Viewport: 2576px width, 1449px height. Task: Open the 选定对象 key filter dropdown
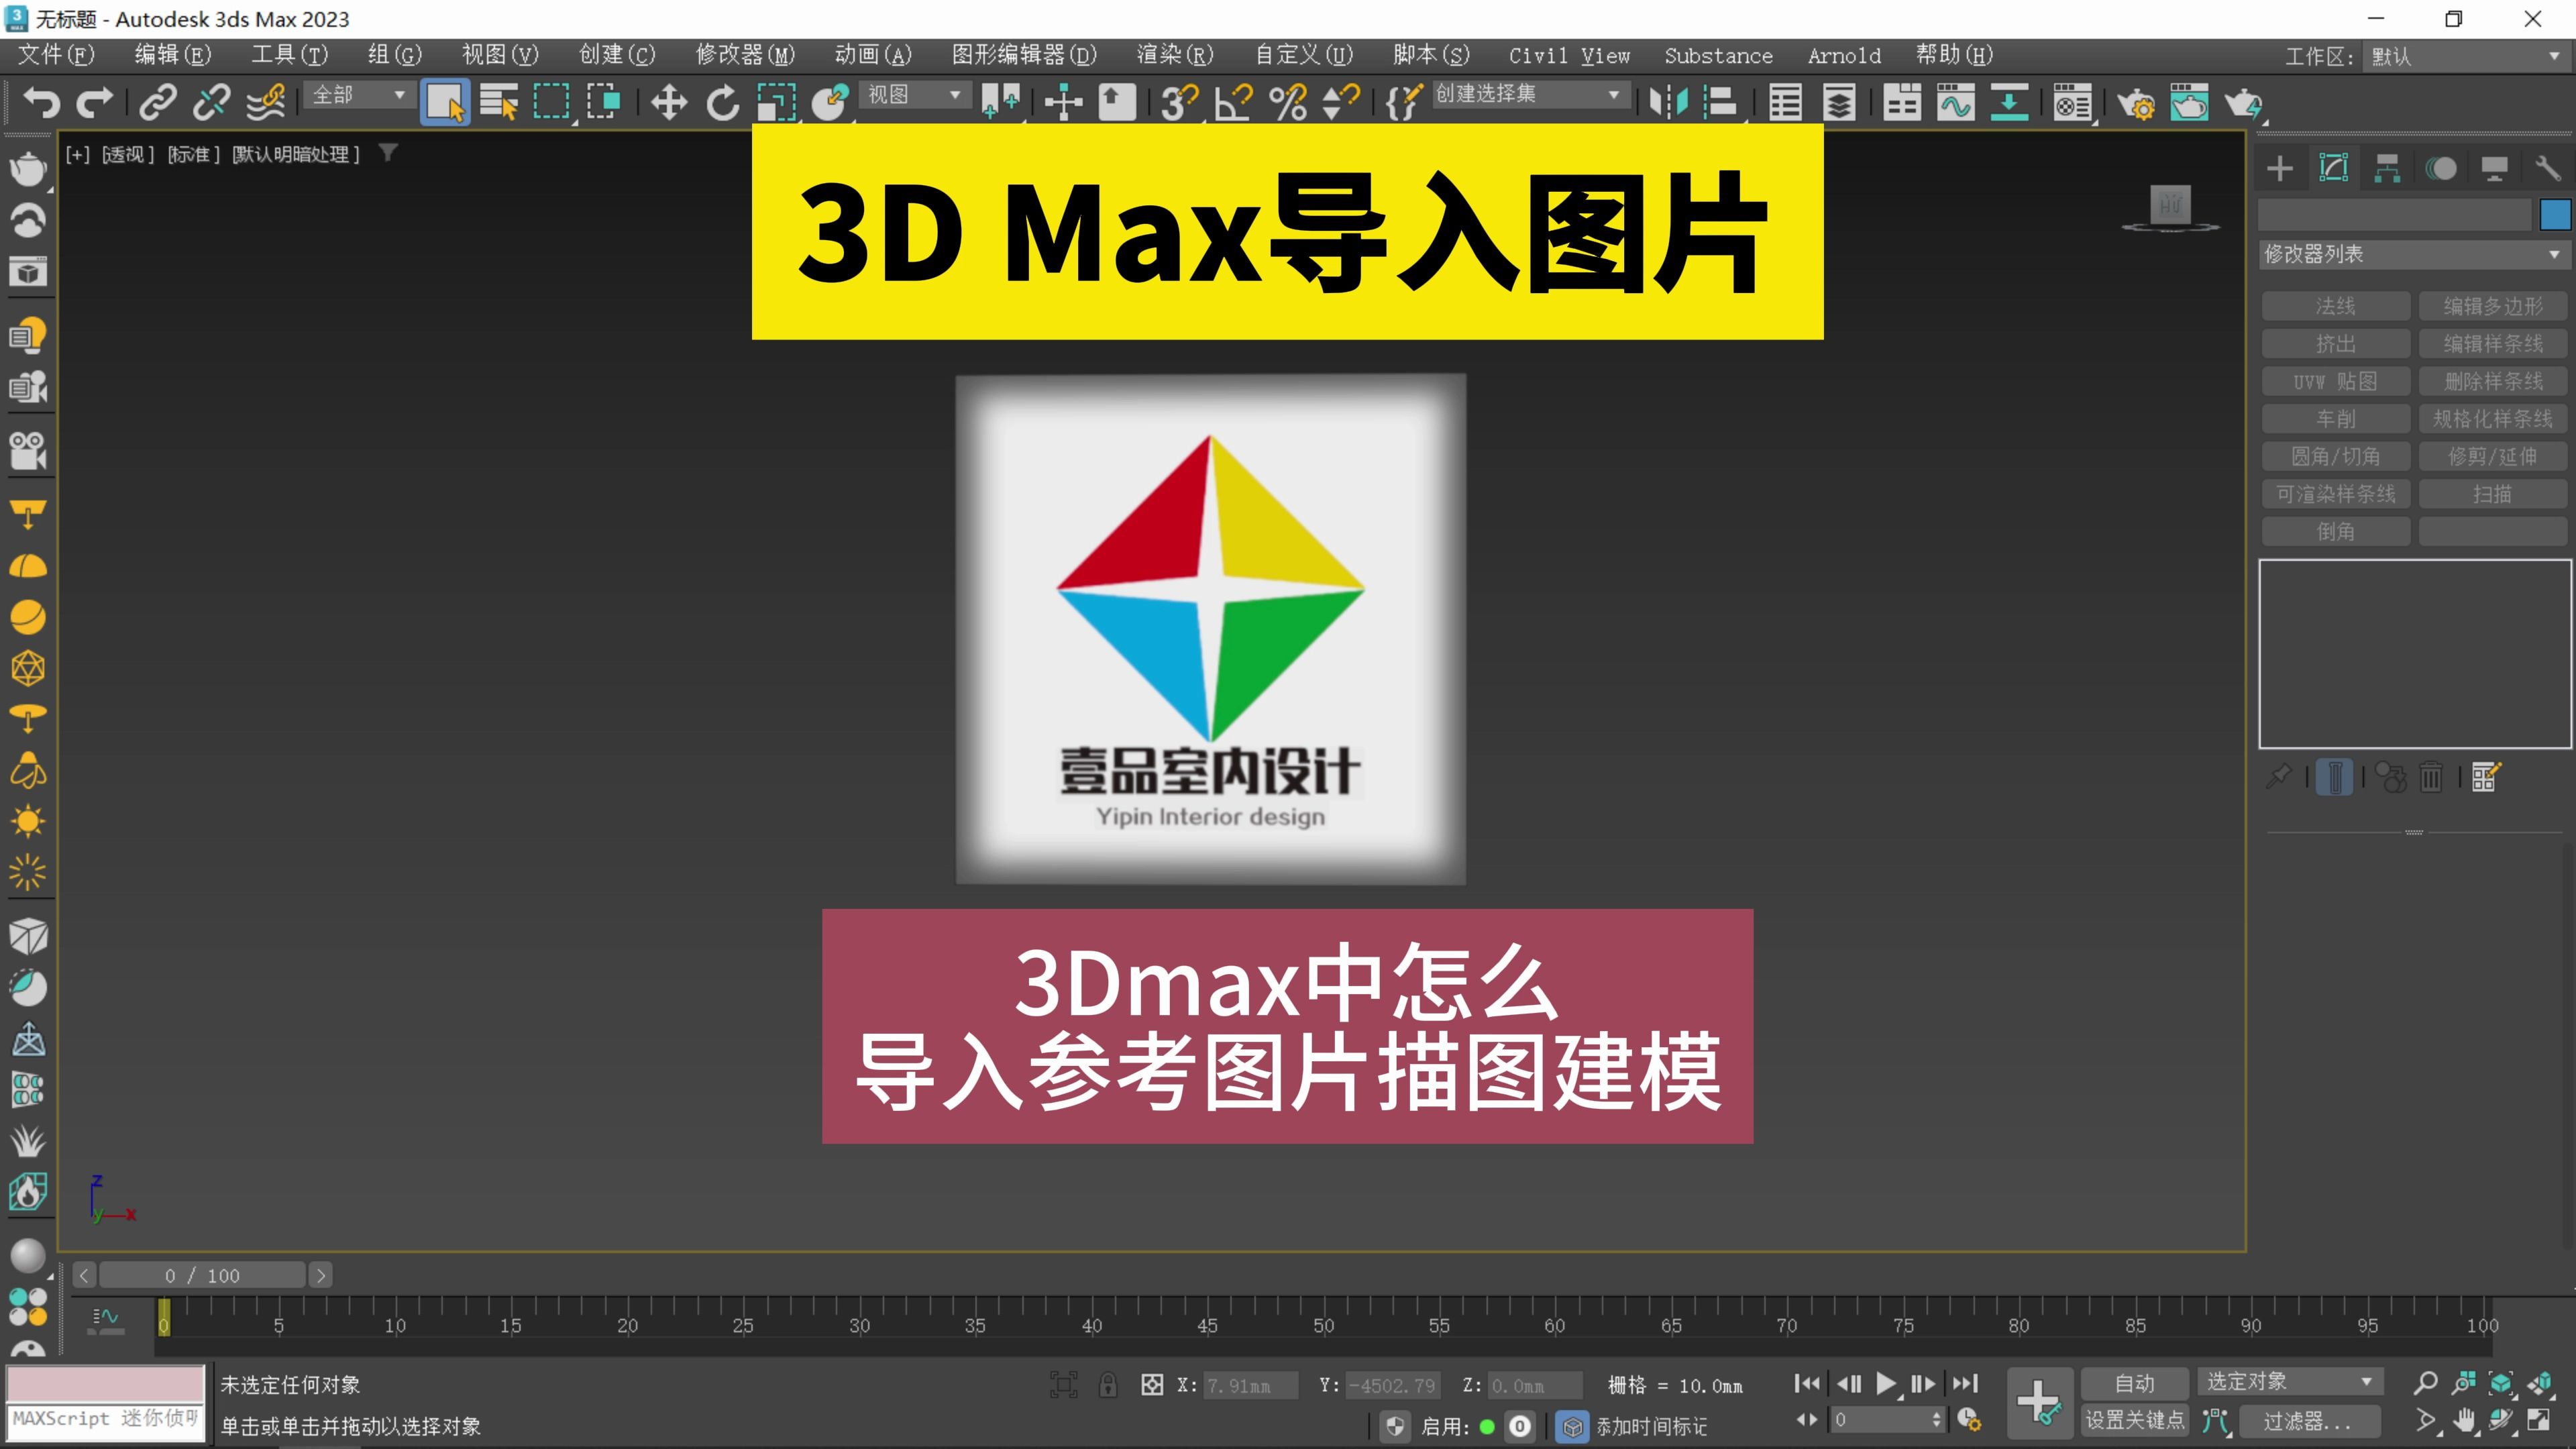(x=2290, y=1382)
